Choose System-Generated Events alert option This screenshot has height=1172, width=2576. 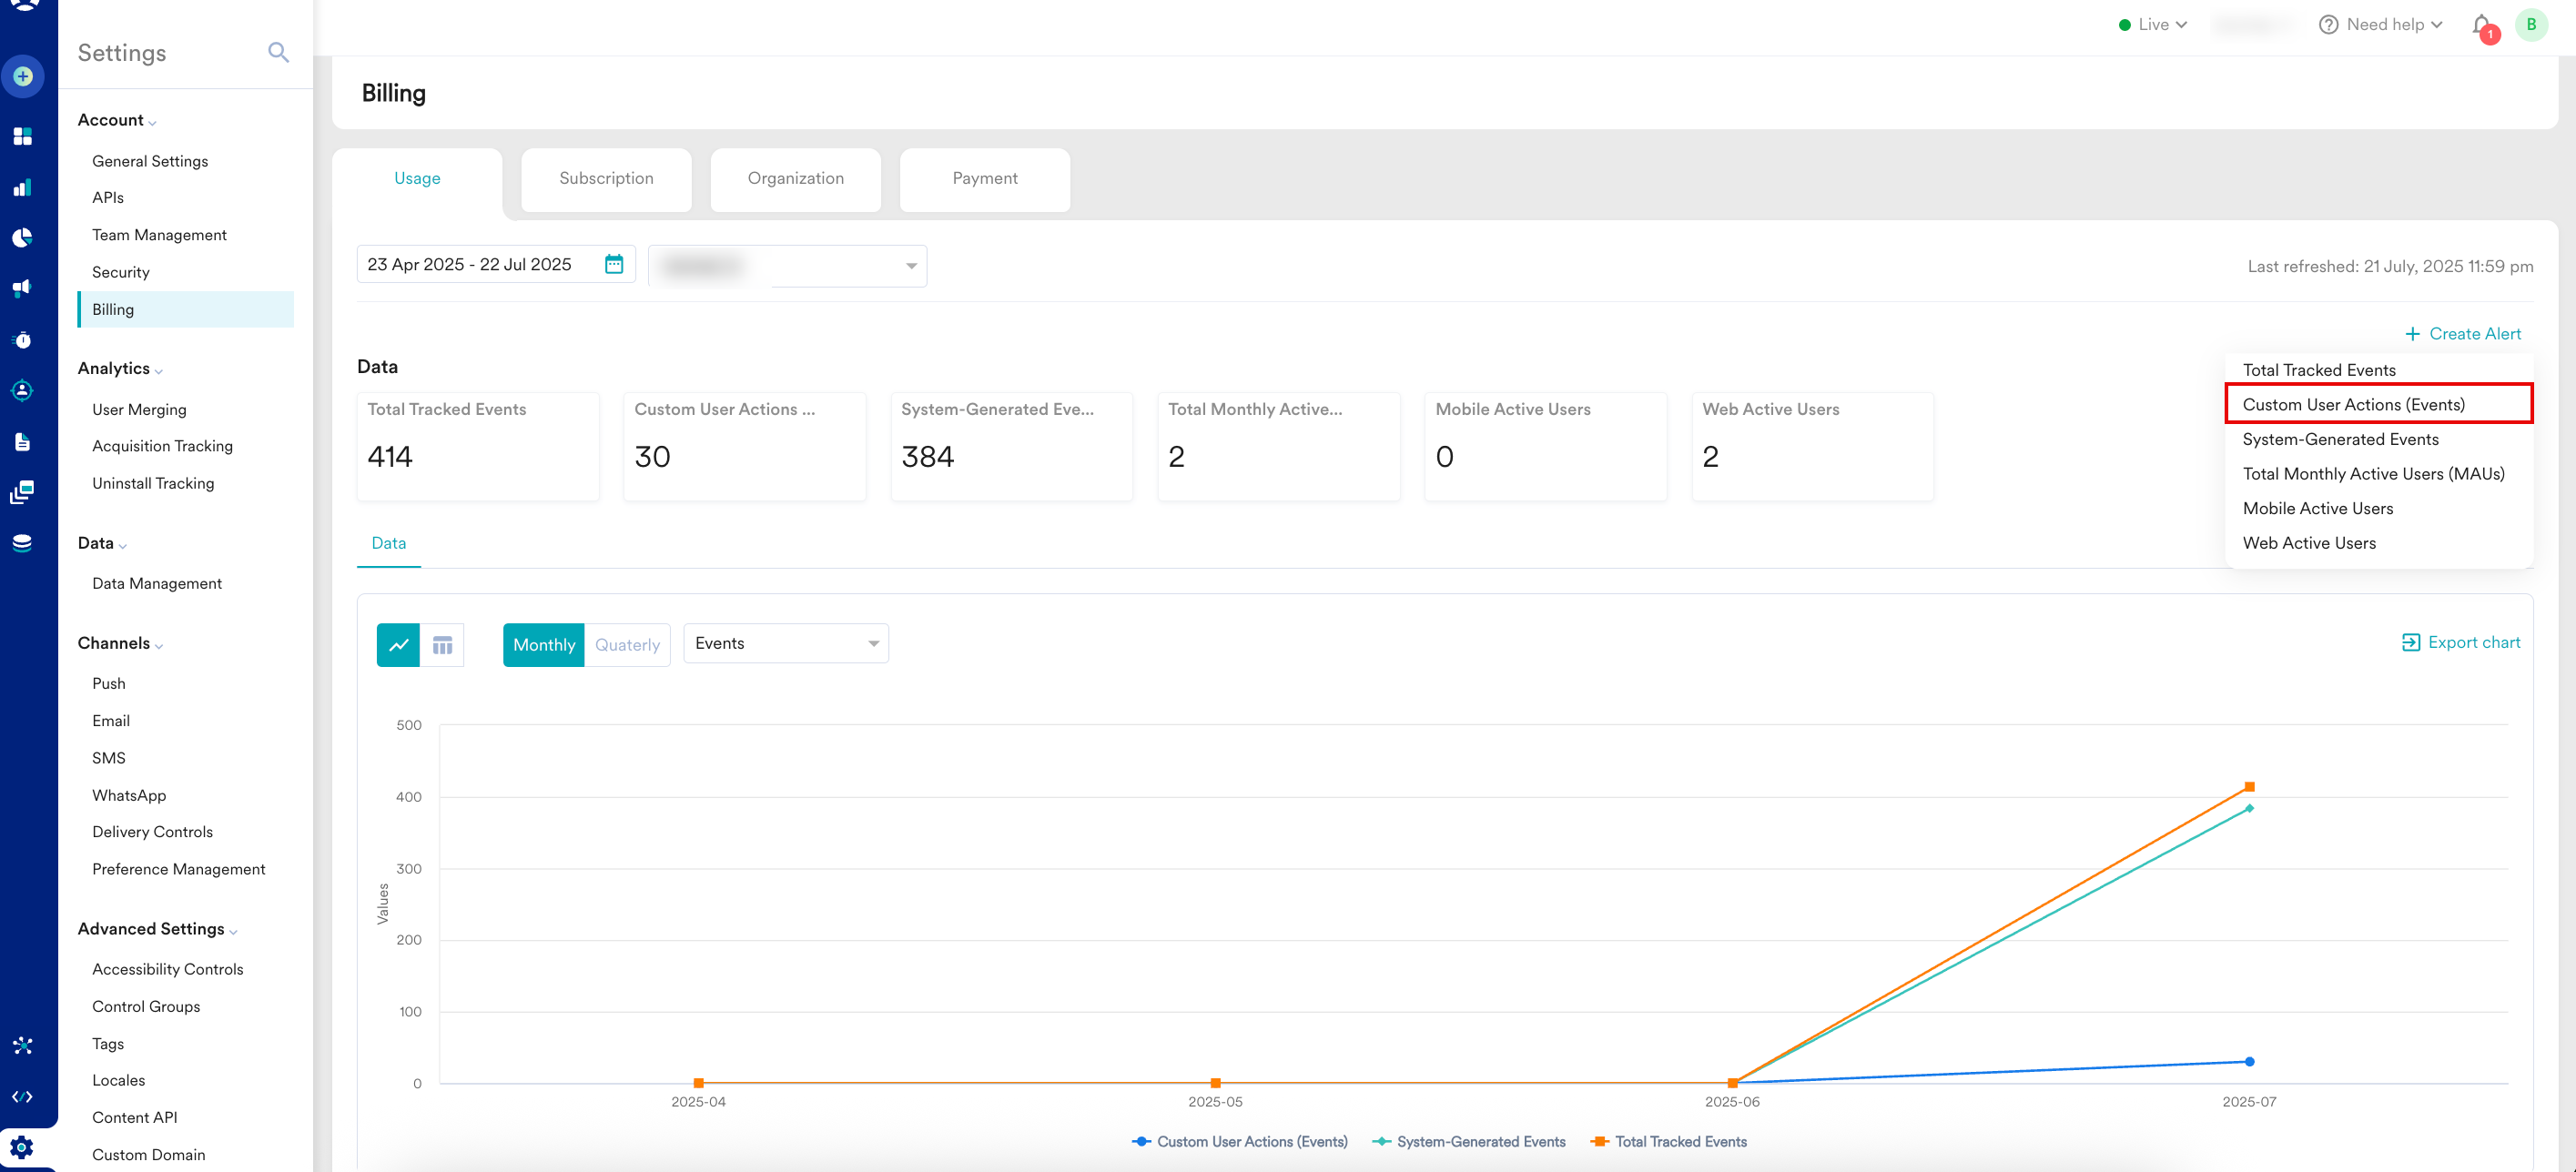[2379, 439]
